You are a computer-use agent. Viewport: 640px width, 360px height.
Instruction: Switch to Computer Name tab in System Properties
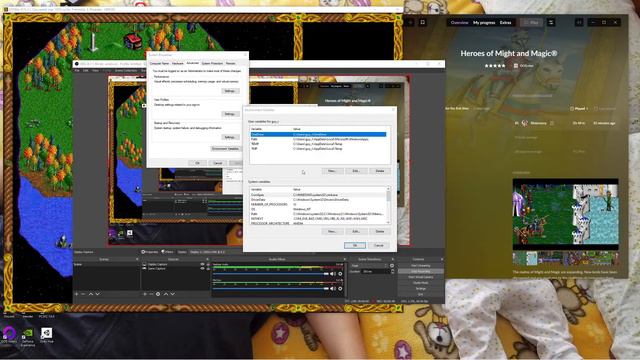(159, 63)
